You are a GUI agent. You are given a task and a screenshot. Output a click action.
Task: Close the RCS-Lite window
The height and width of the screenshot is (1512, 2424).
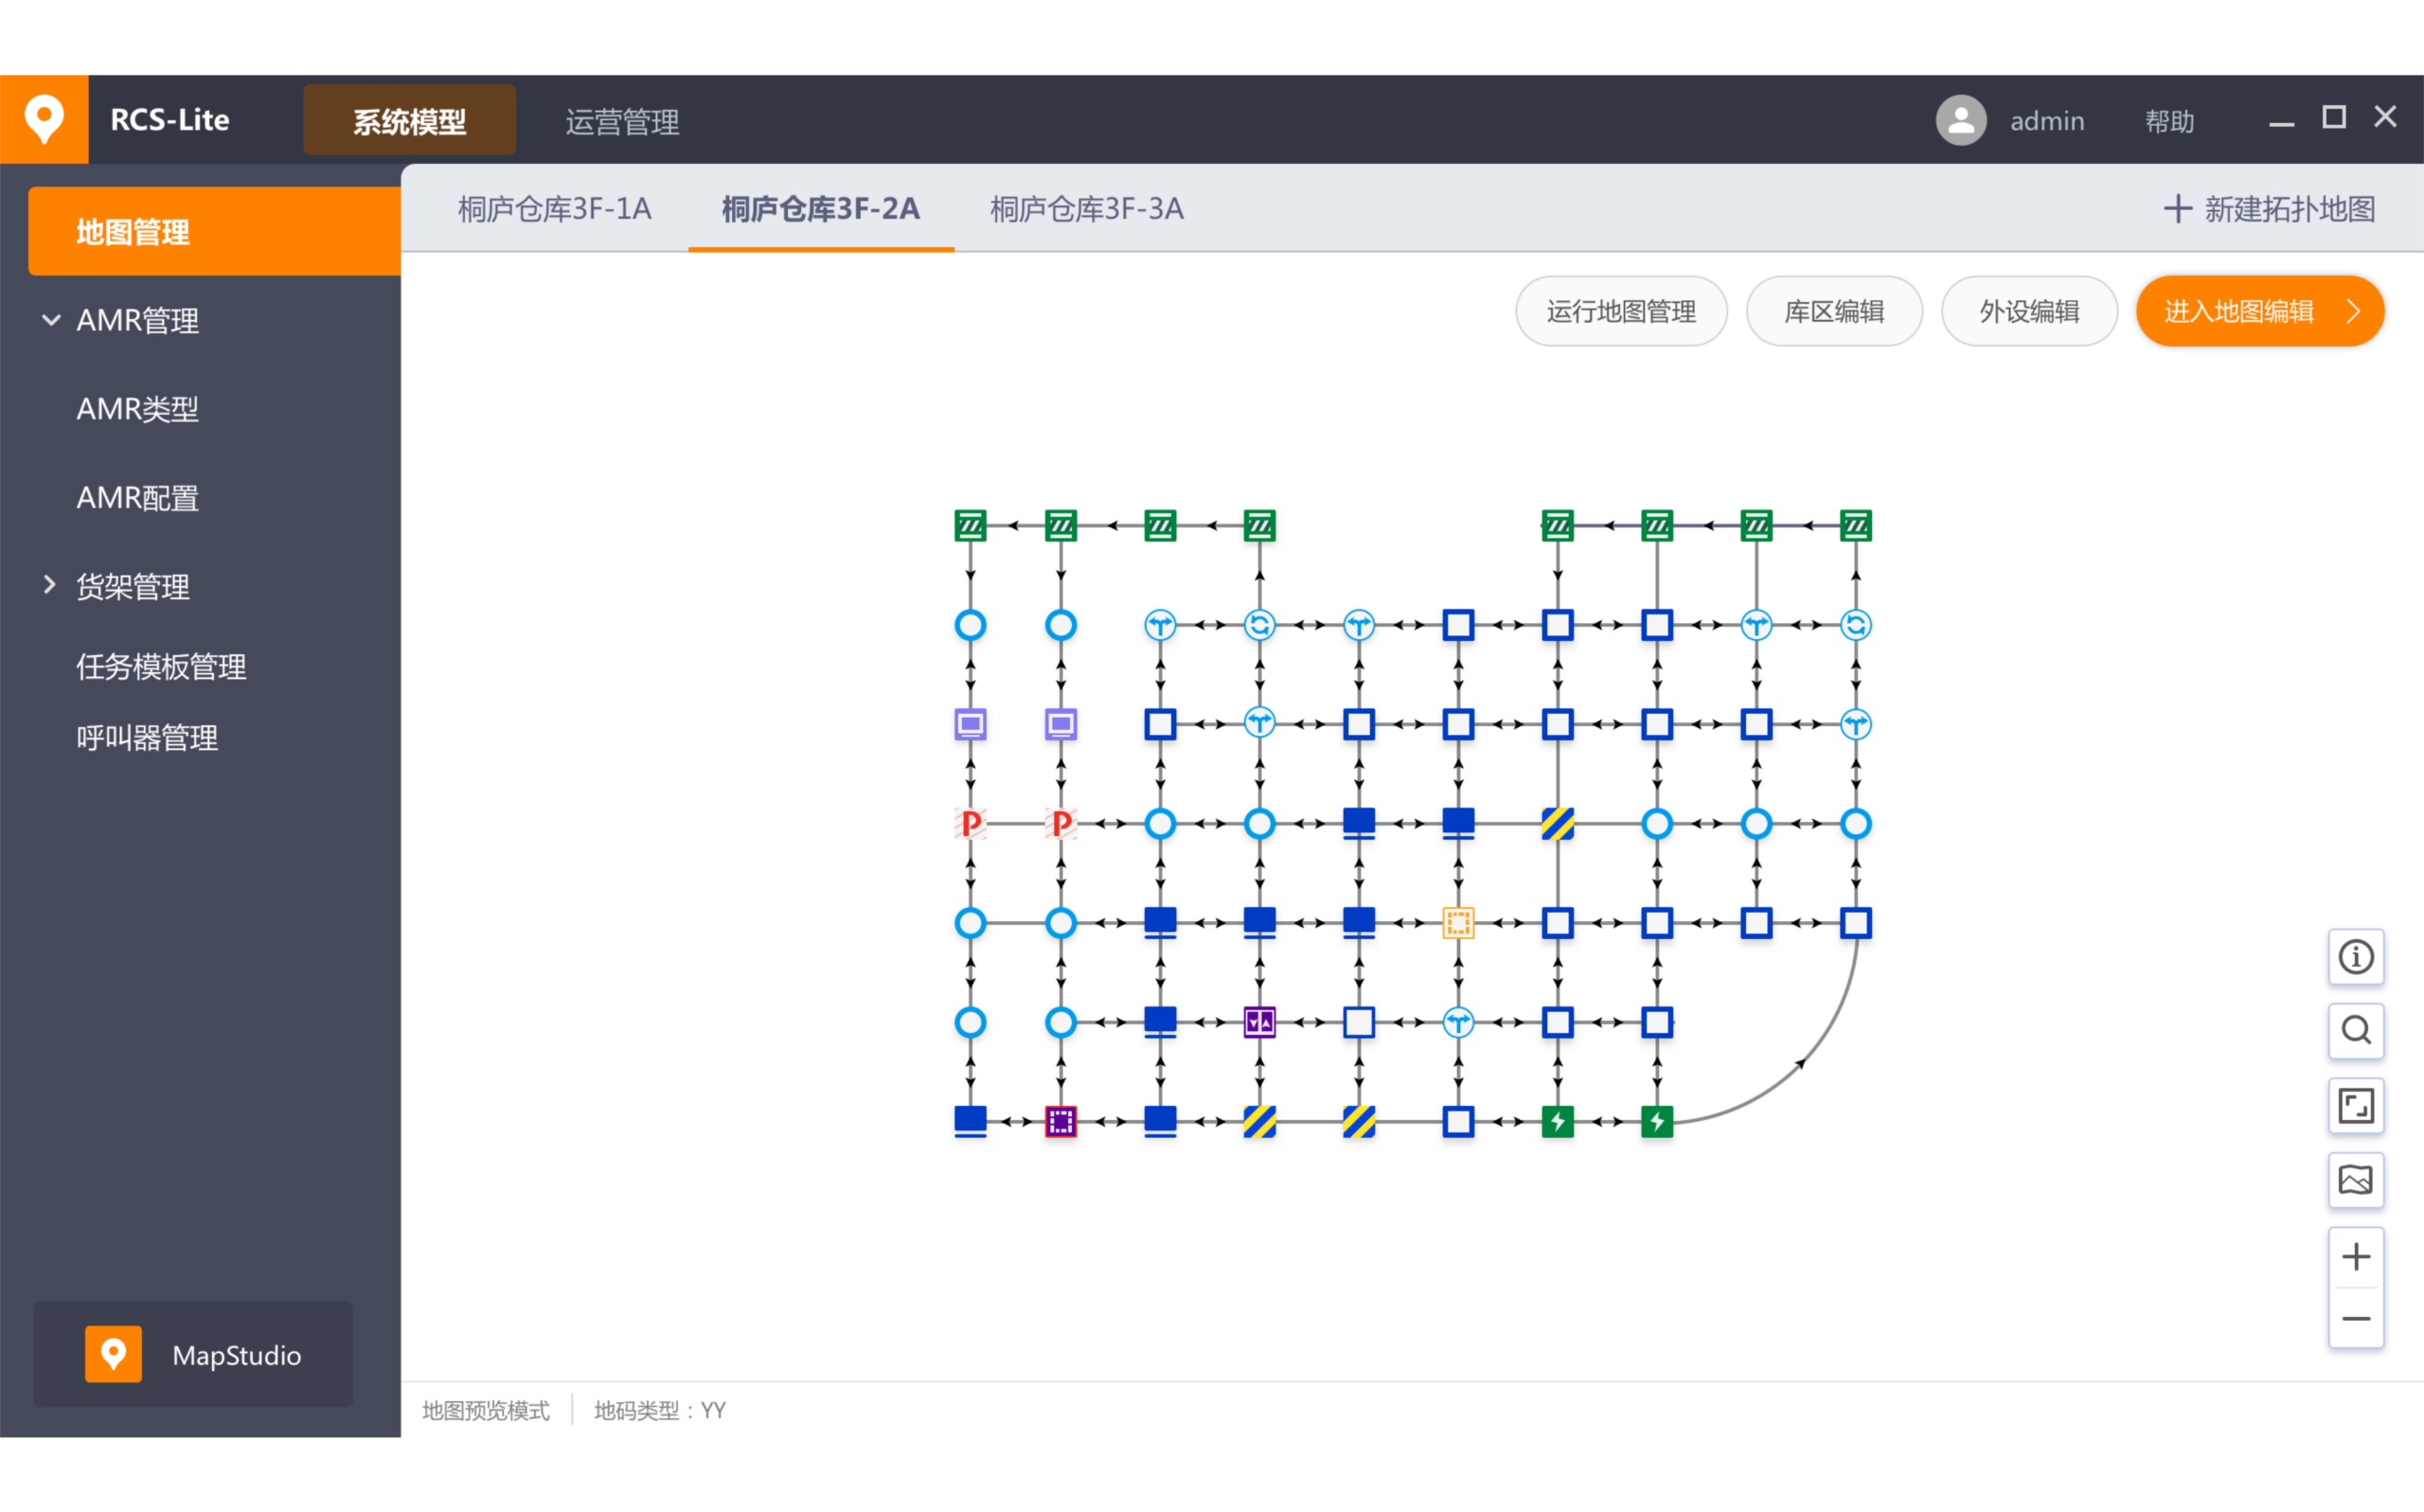point(2385,117)
